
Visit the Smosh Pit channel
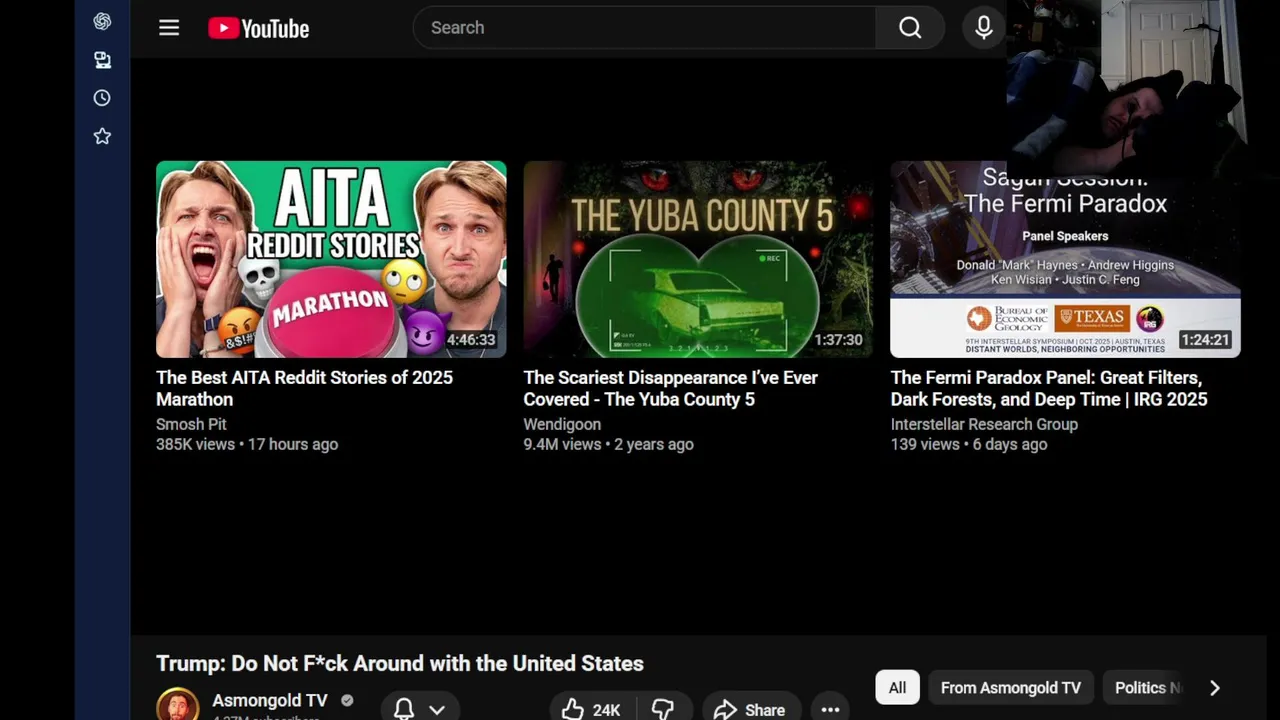(x=191, y=424)
